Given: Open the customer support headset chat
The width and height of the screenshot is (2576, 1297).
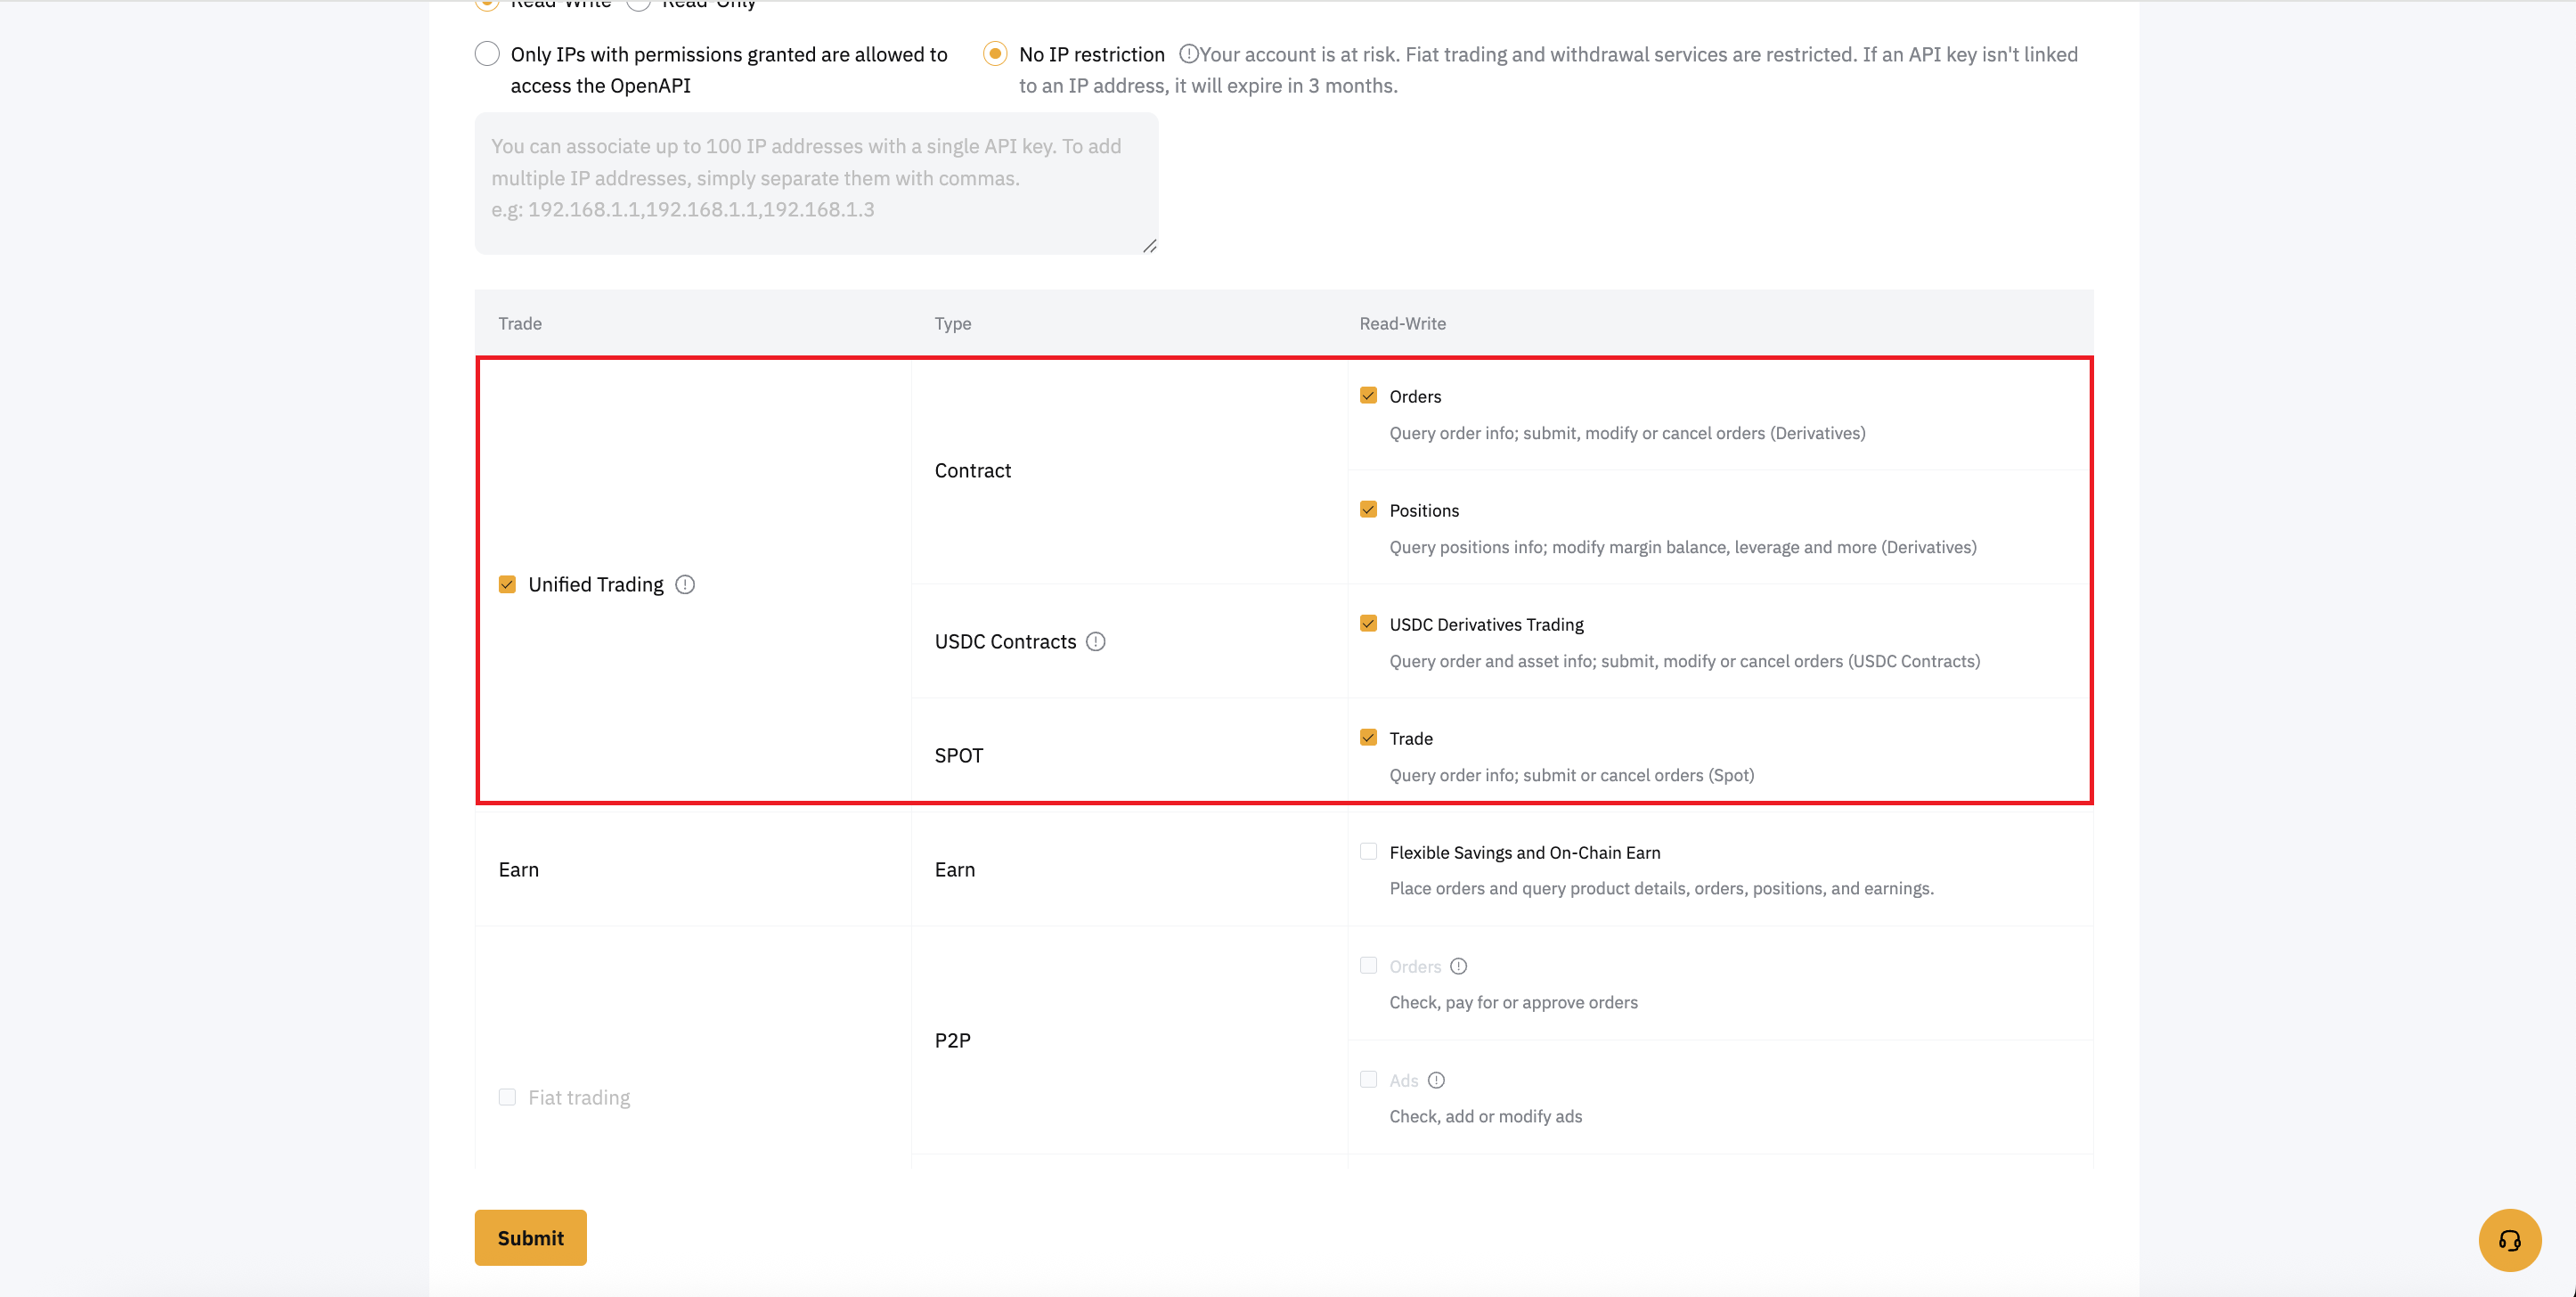Looking at the screenshot, I should 2509,1240.
